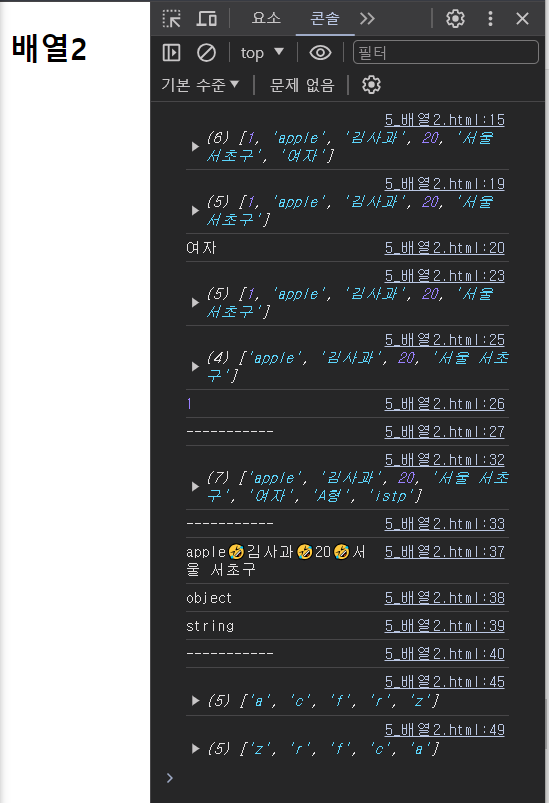Clear the console output
The image size is (549, 803).
(x=206, y=53)
